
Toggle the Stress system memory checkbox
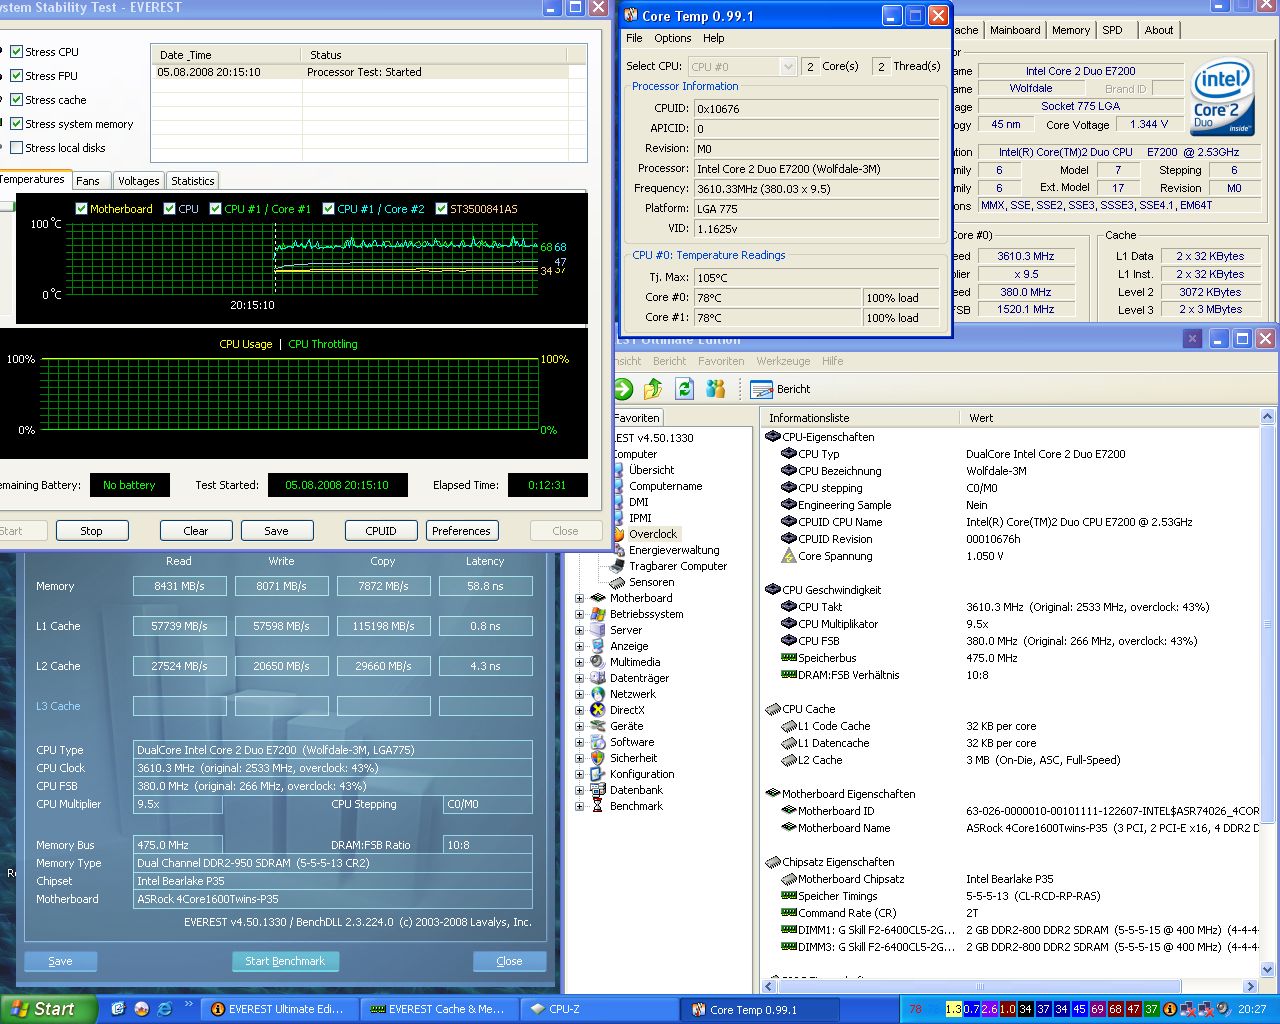16,124
